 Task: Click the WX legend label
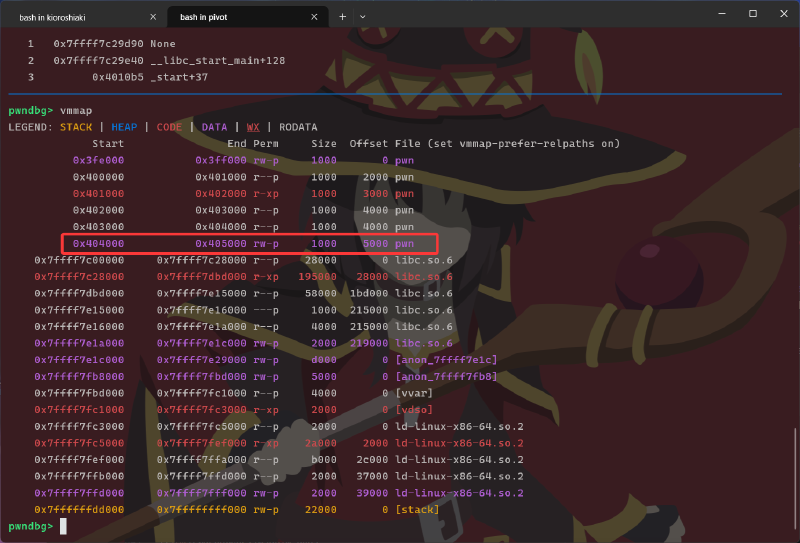click(x=253, y=127)
